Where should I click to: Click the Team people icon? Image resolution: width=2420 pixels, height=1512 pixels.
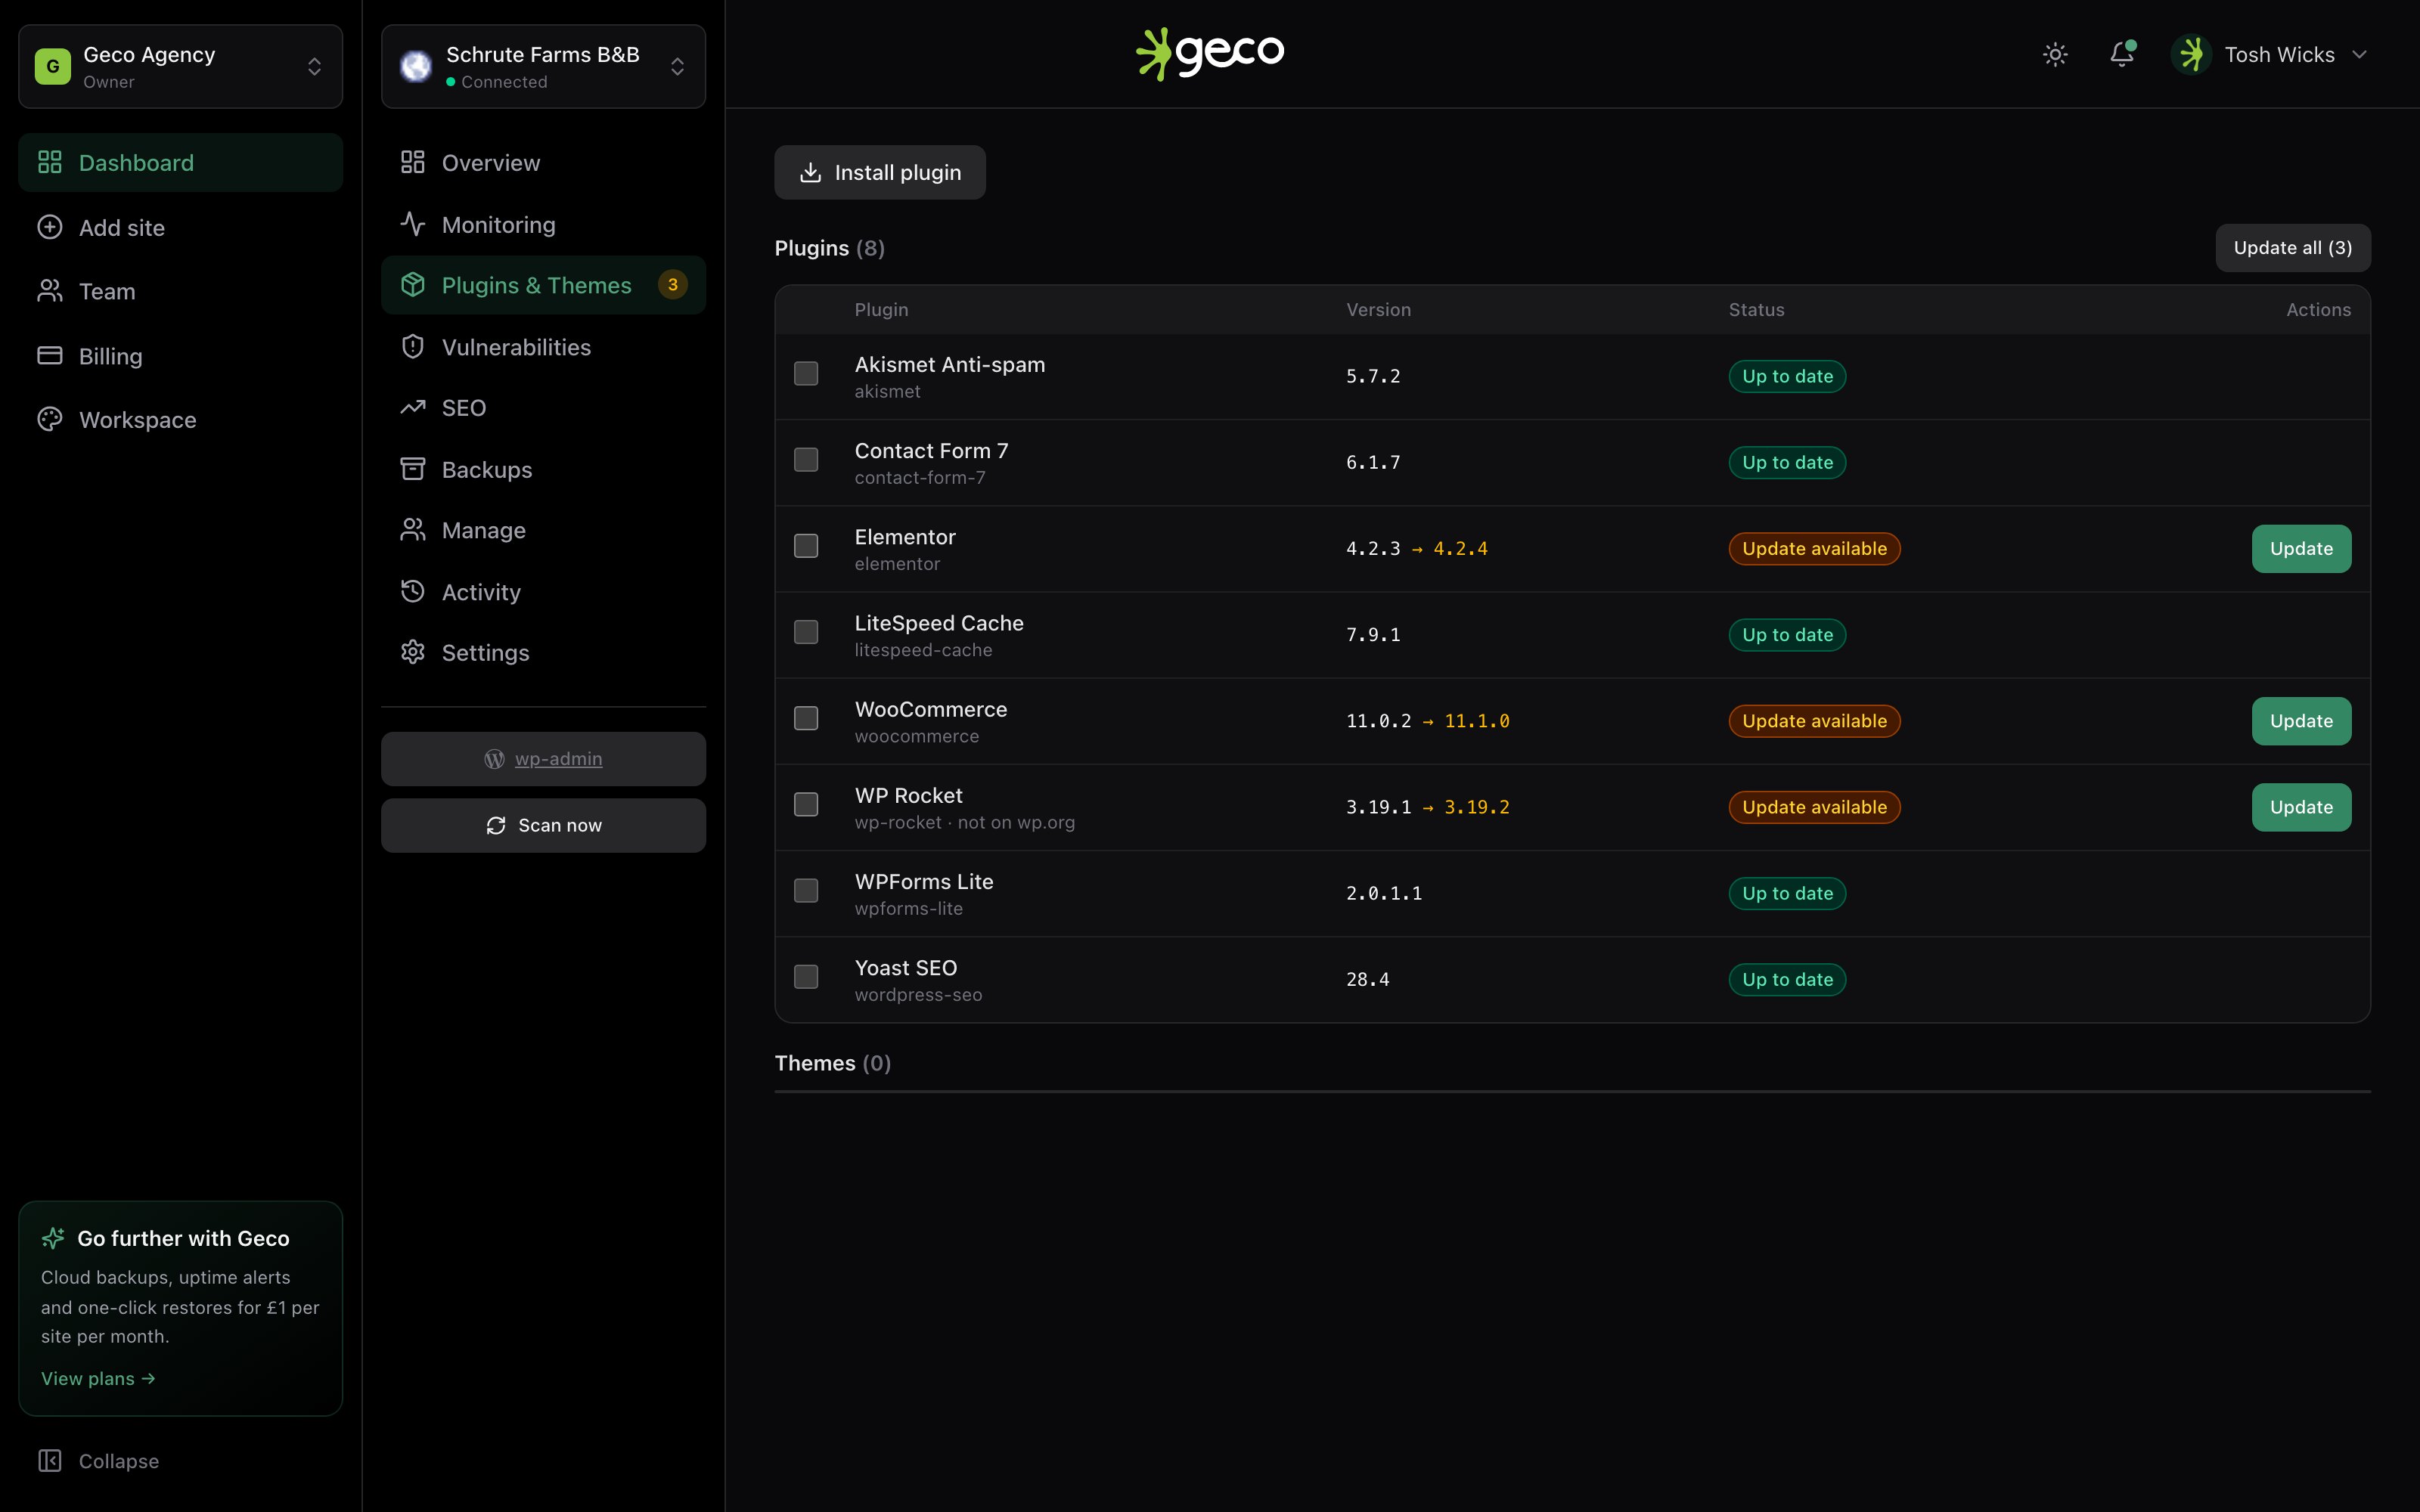[x=50, y=291]
